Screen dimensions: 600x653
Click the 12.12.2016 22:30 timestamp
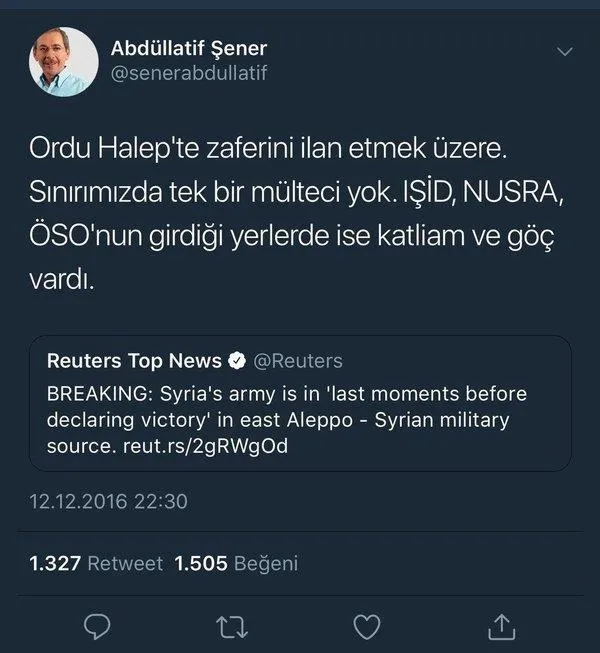point(108,501)
